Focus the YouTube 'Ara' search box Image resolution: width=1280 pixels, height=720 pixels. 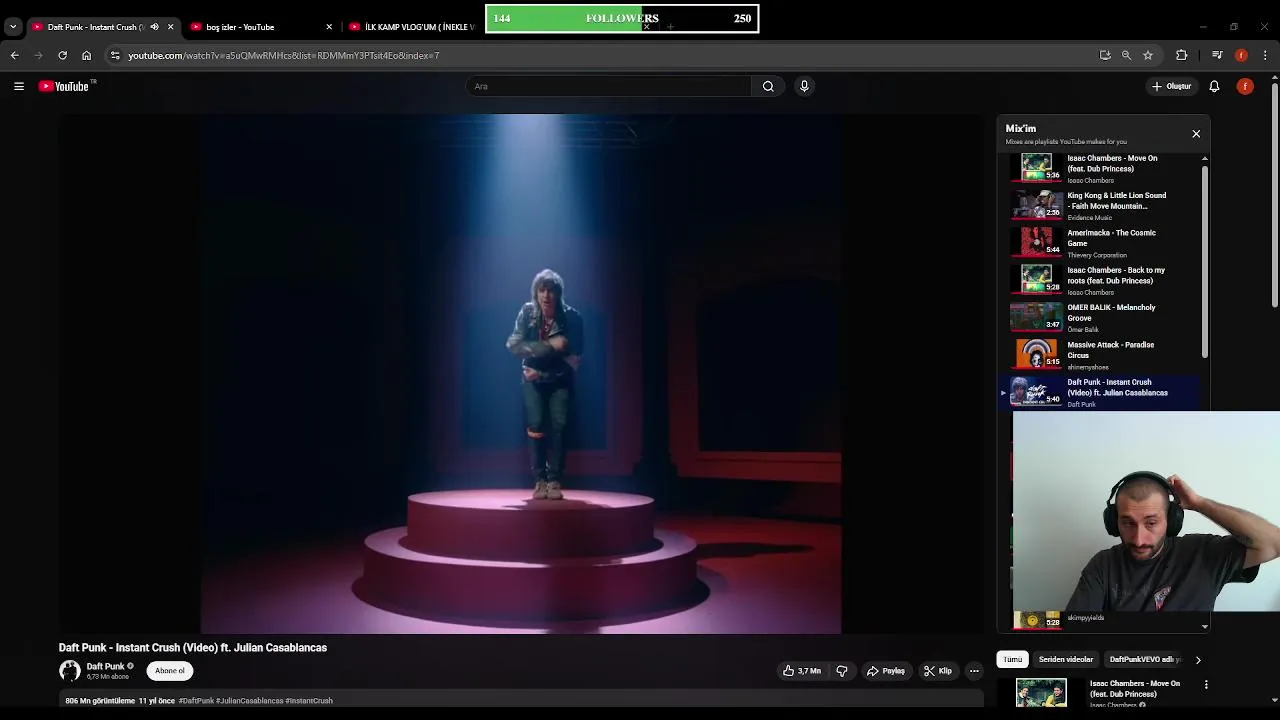(608, 86)
